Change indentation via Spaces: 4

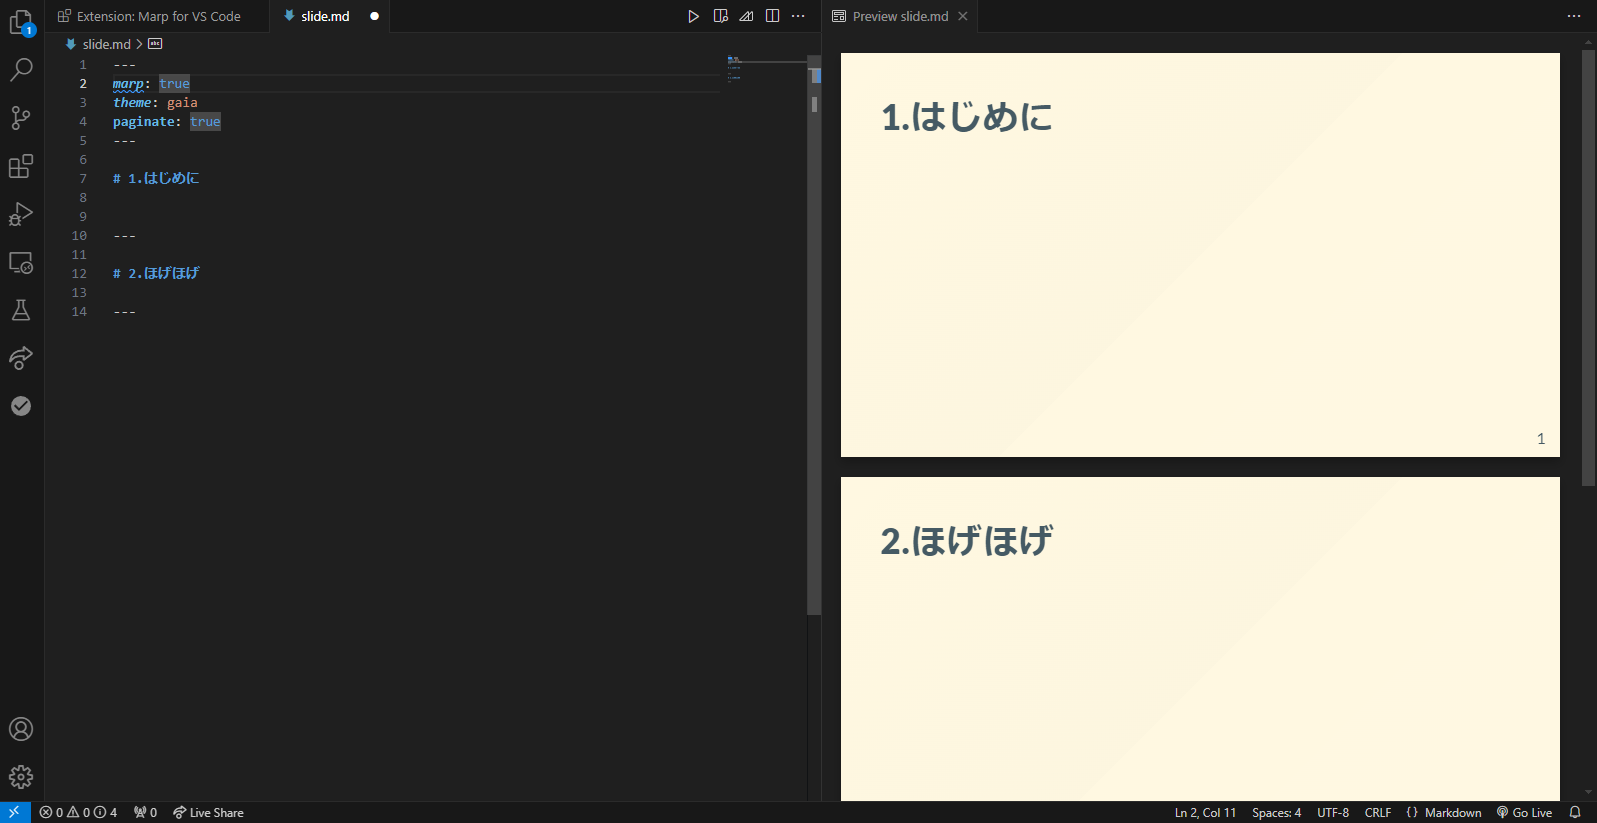point(1276,812)
